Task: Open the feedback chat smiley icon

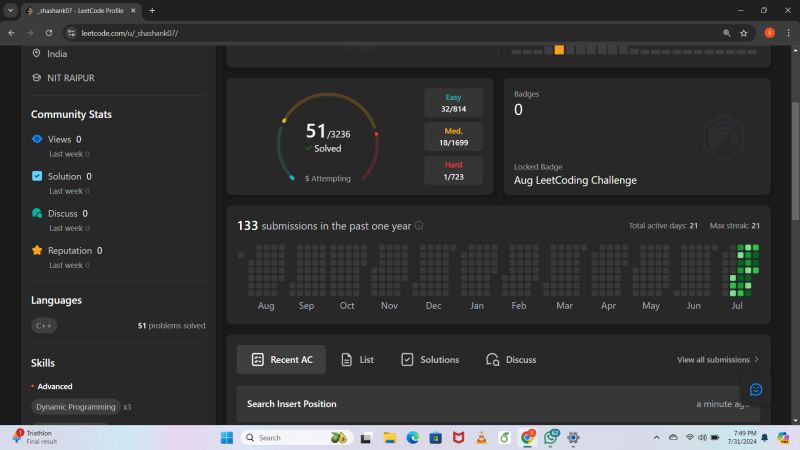Action: (756, 390)
